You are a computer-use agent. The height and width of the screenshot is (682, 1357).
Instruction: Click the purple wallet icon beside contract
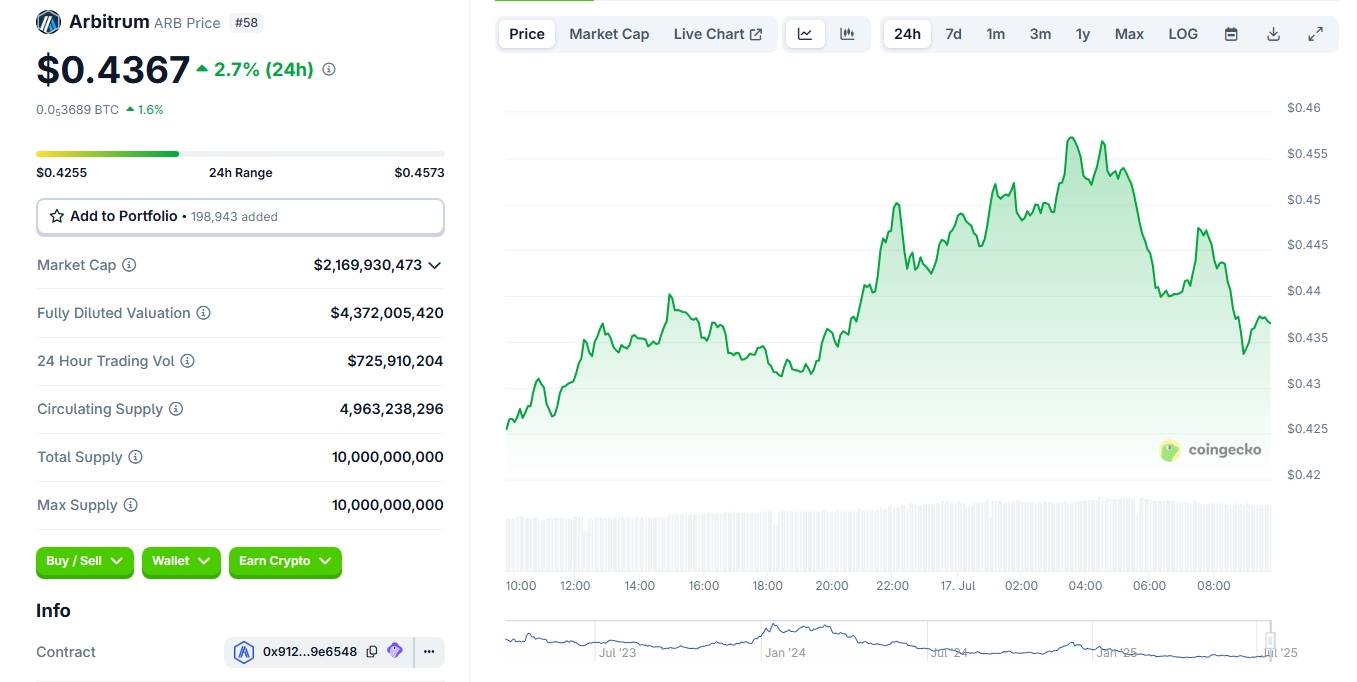[x=395, y=651]
